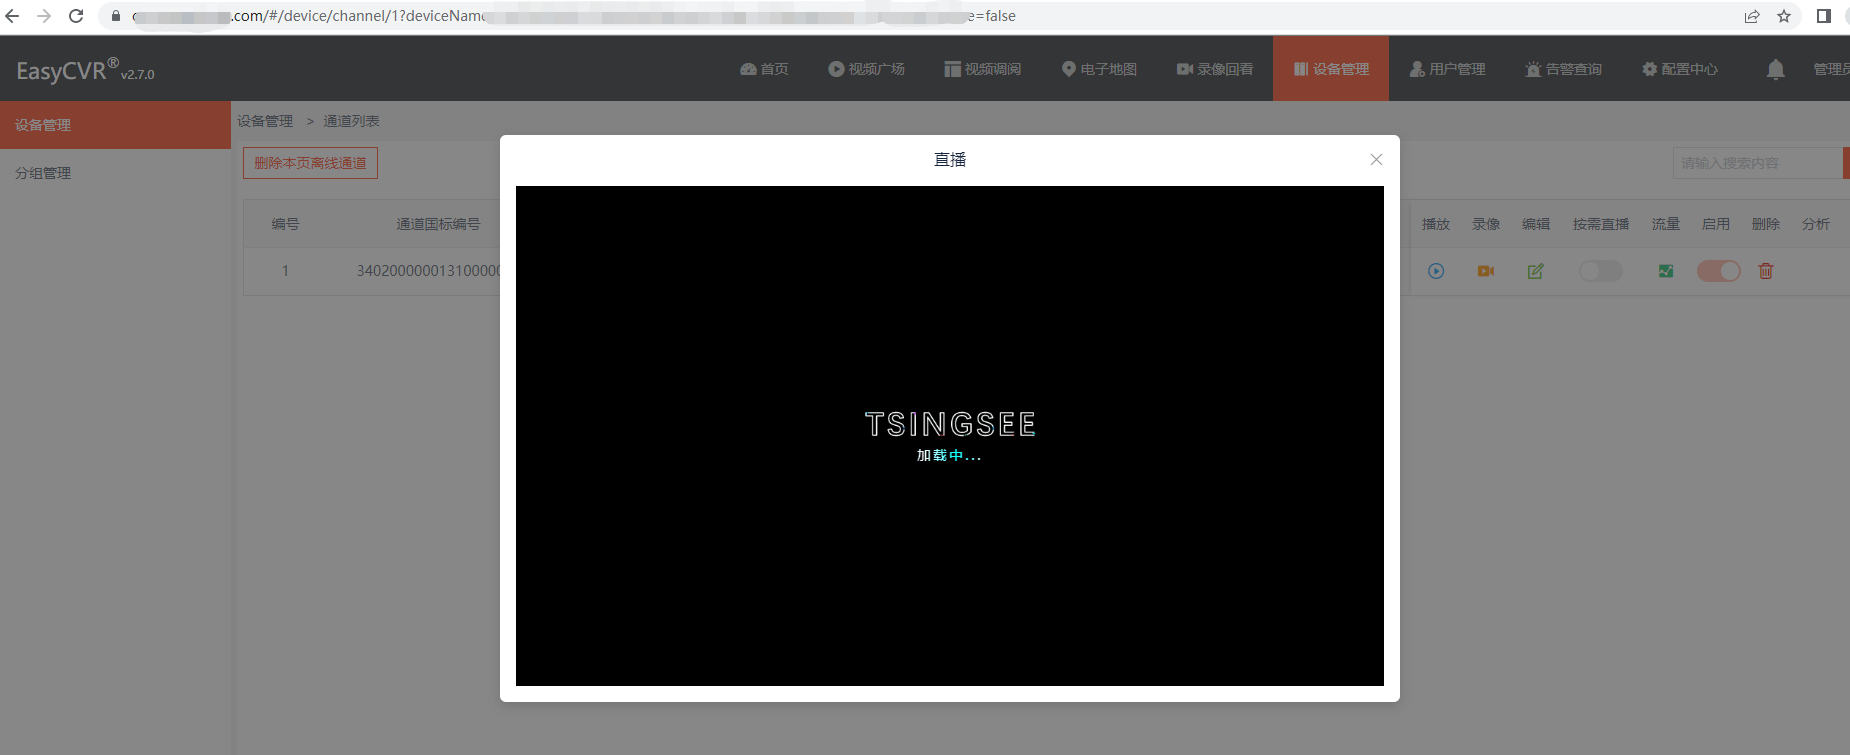Click the 分析 column header
Viewport: 1850px width, 755px height.
coord(1816,224)
